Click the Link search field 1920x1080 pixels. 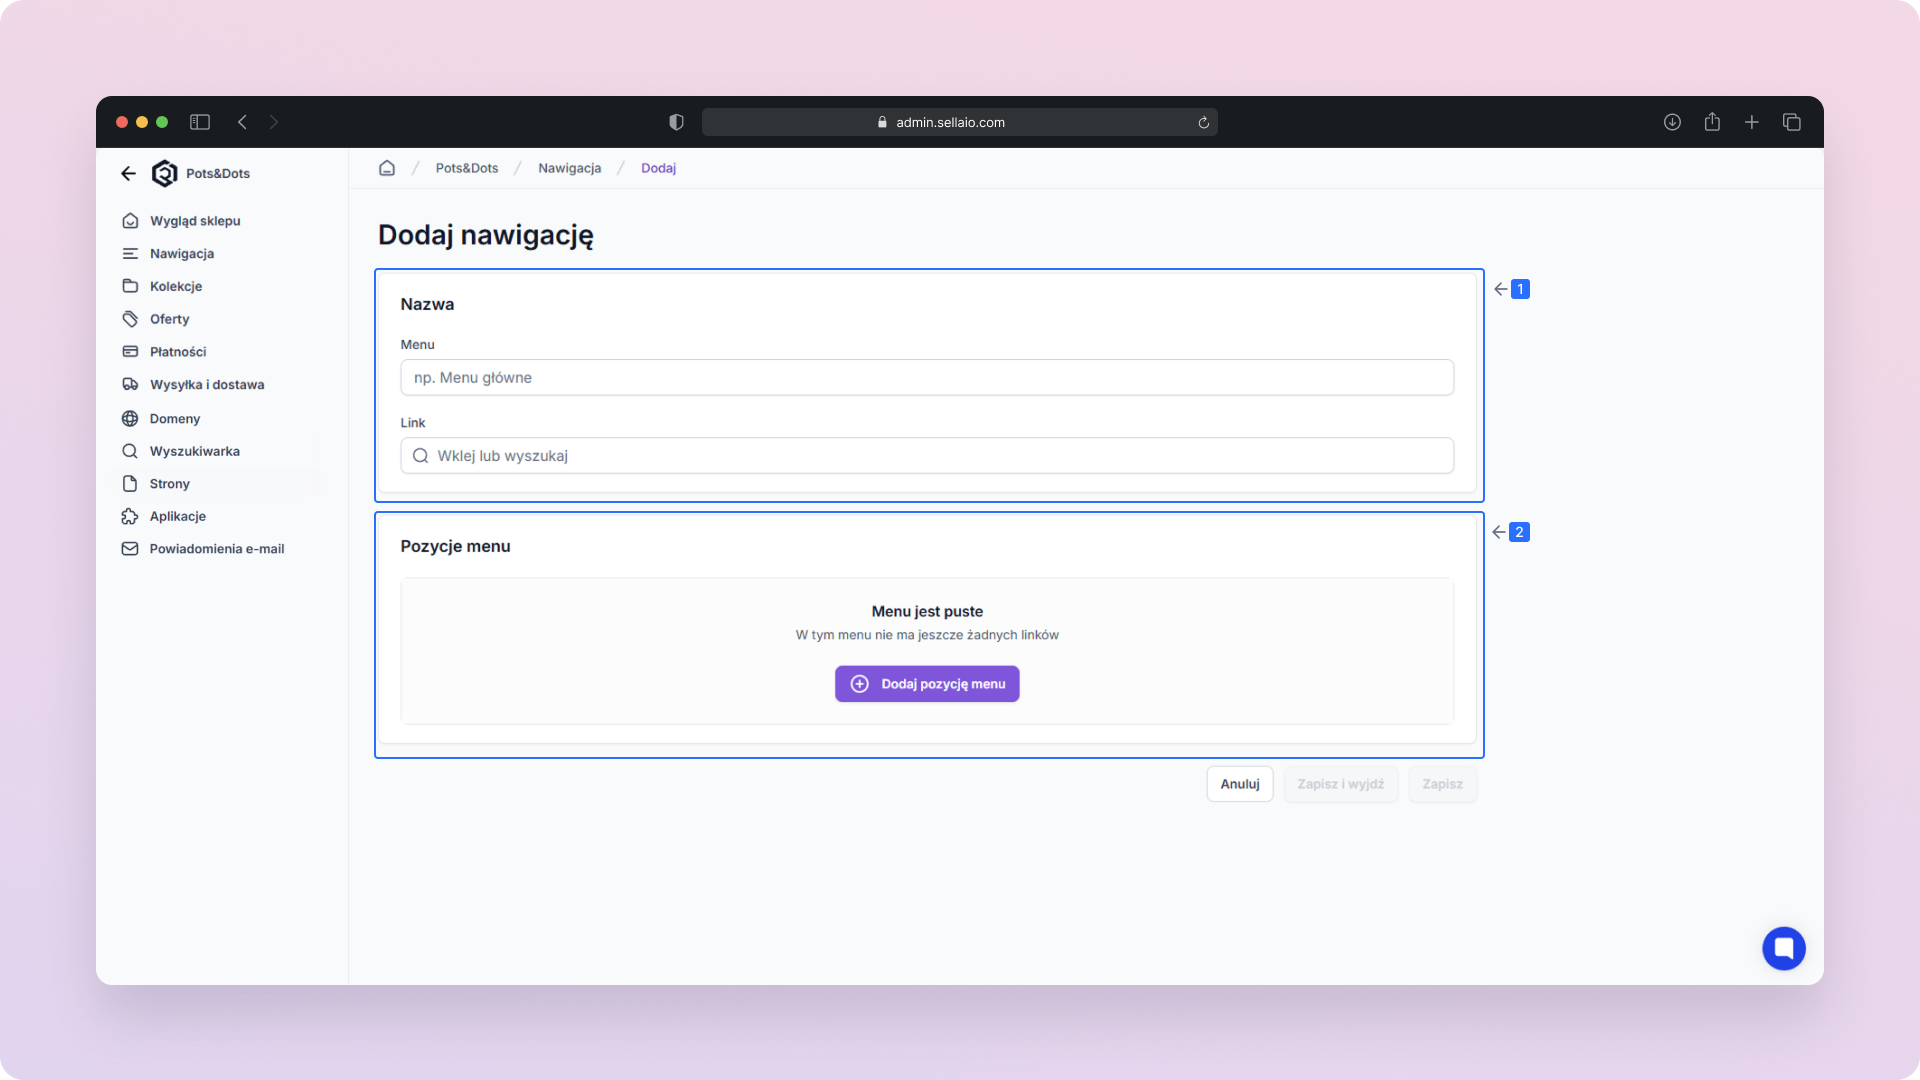(927, 456)
